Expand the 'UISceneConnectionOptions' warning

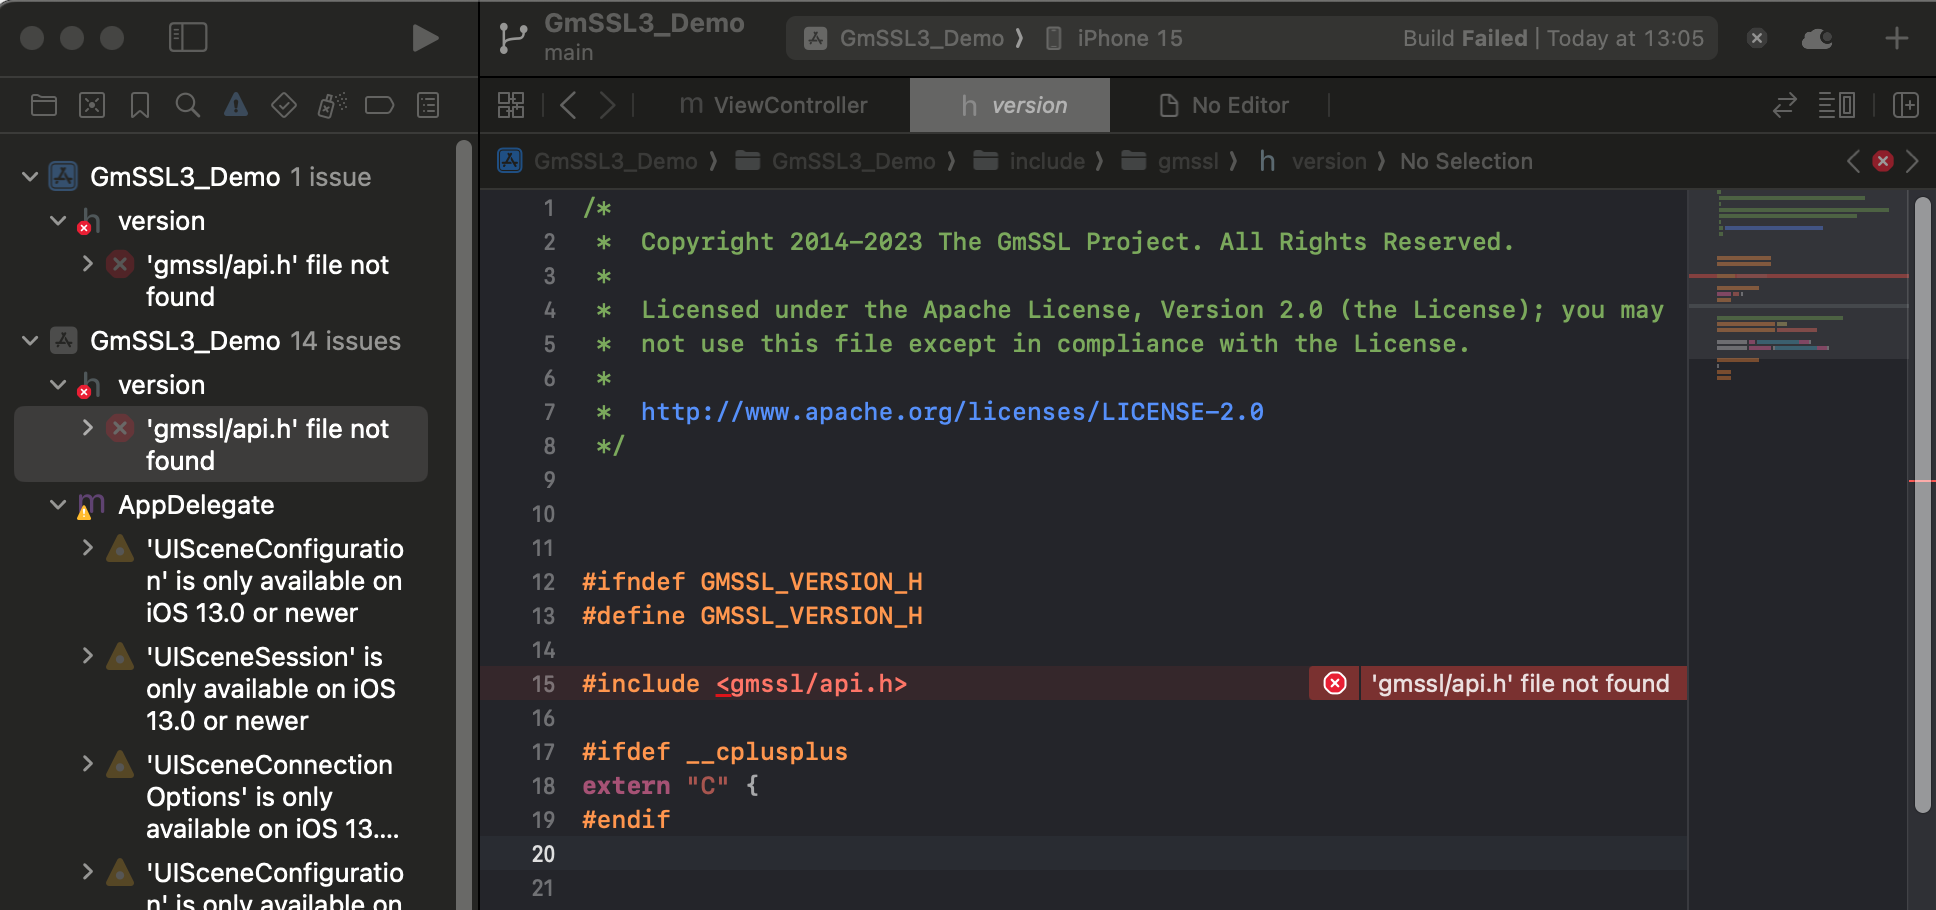pos(87,764)
